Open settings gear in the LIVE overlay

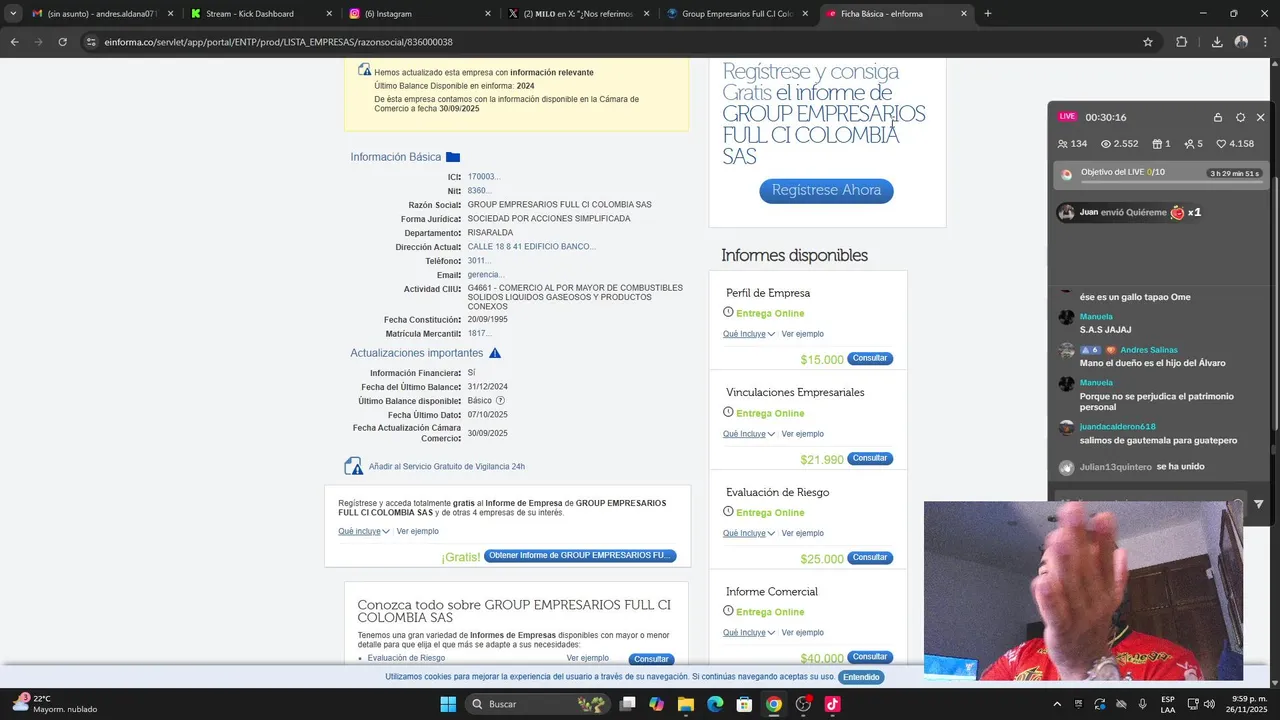pyautogui.click(x=1240, y=117)
